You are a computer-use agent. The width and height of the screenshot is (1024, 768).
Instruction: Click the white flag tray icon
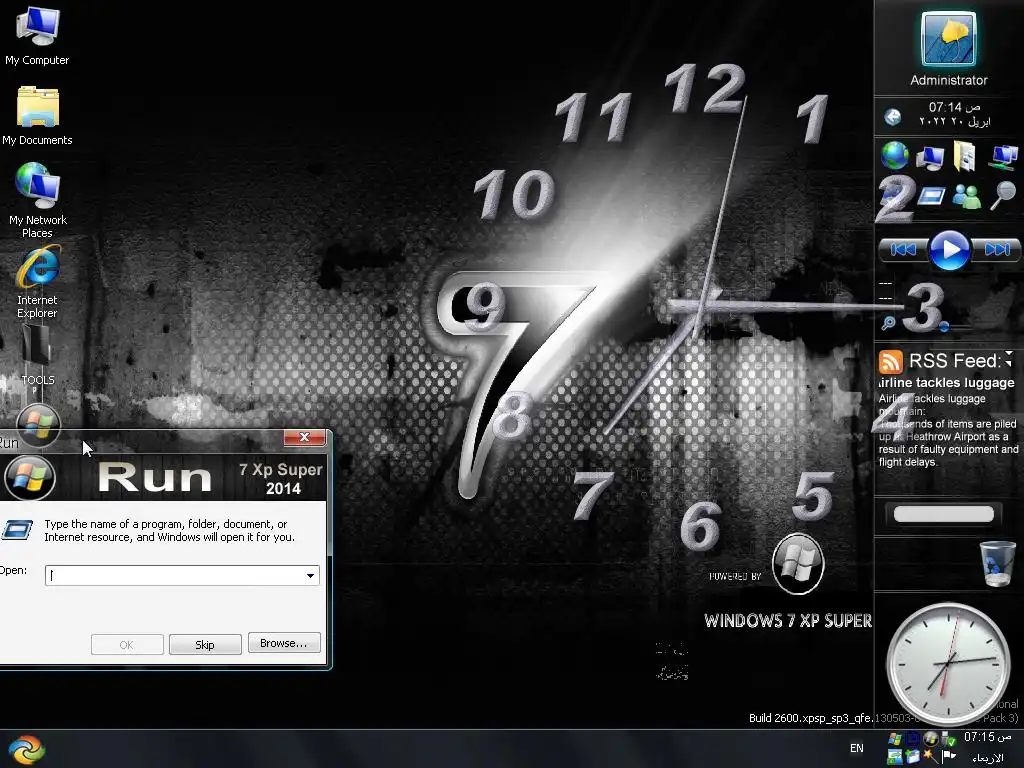(x=950, y=757)
